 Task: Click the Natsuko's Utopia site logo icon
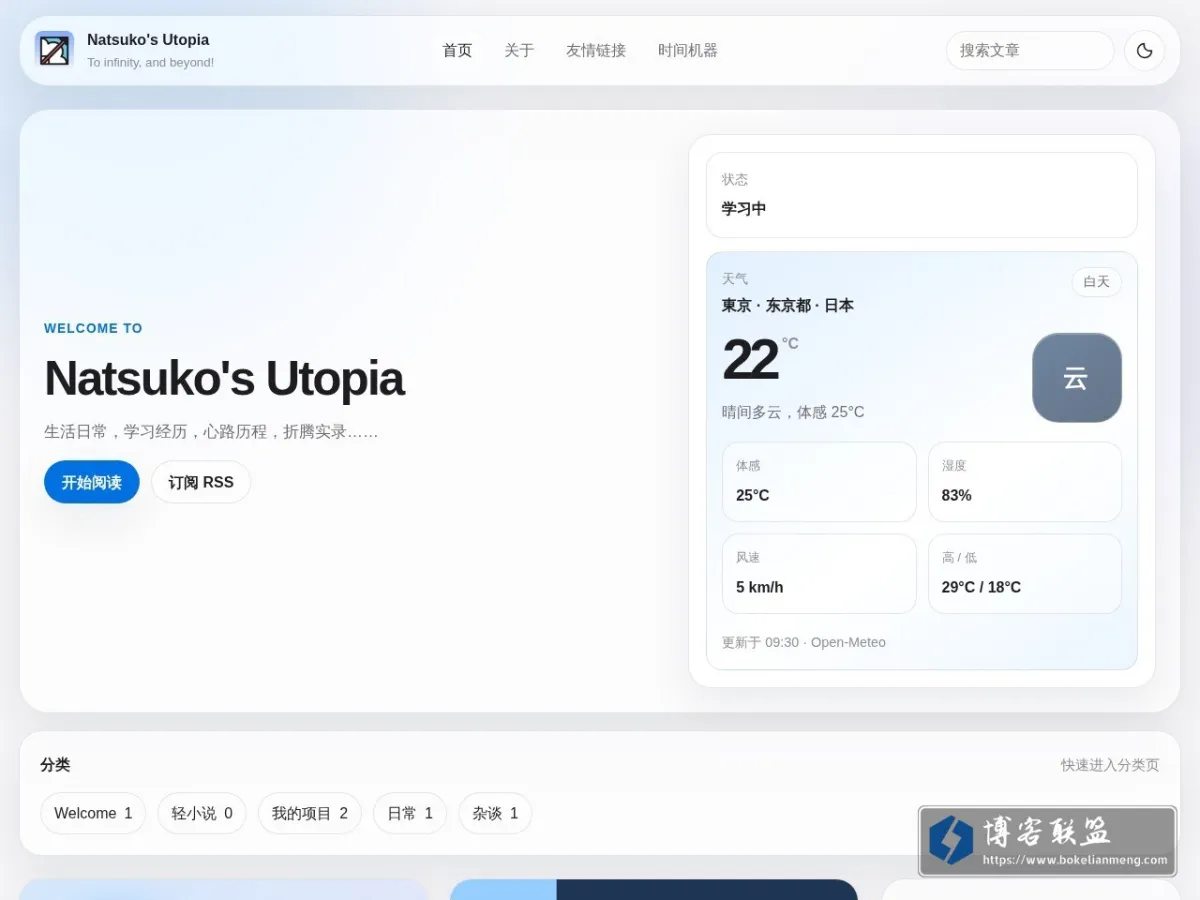point(54,50)
